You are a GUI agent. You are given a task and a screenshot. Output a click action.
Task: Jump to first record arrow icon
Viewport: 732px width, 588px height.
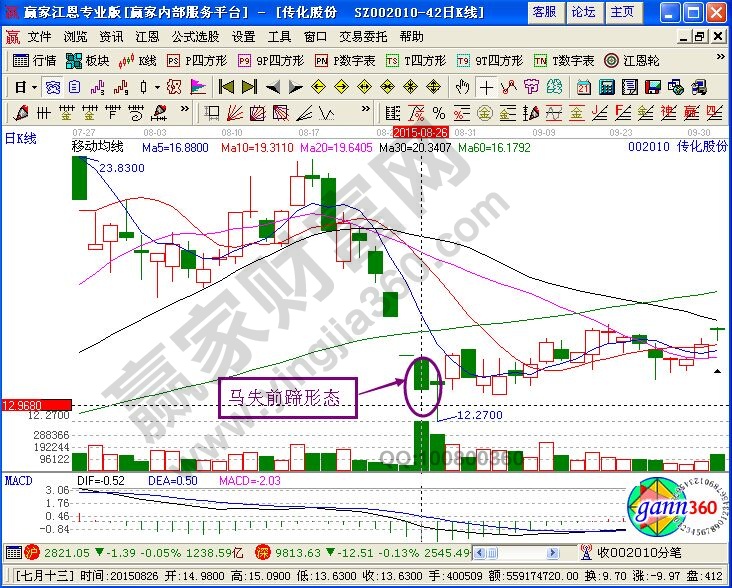226,87
